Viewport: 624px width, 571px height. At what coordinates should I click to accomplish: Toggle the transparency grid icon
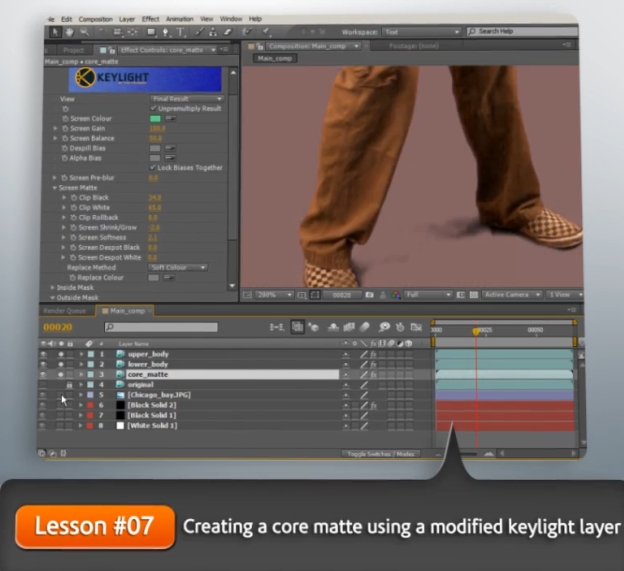pyautogui.click(x=474, y=295)
